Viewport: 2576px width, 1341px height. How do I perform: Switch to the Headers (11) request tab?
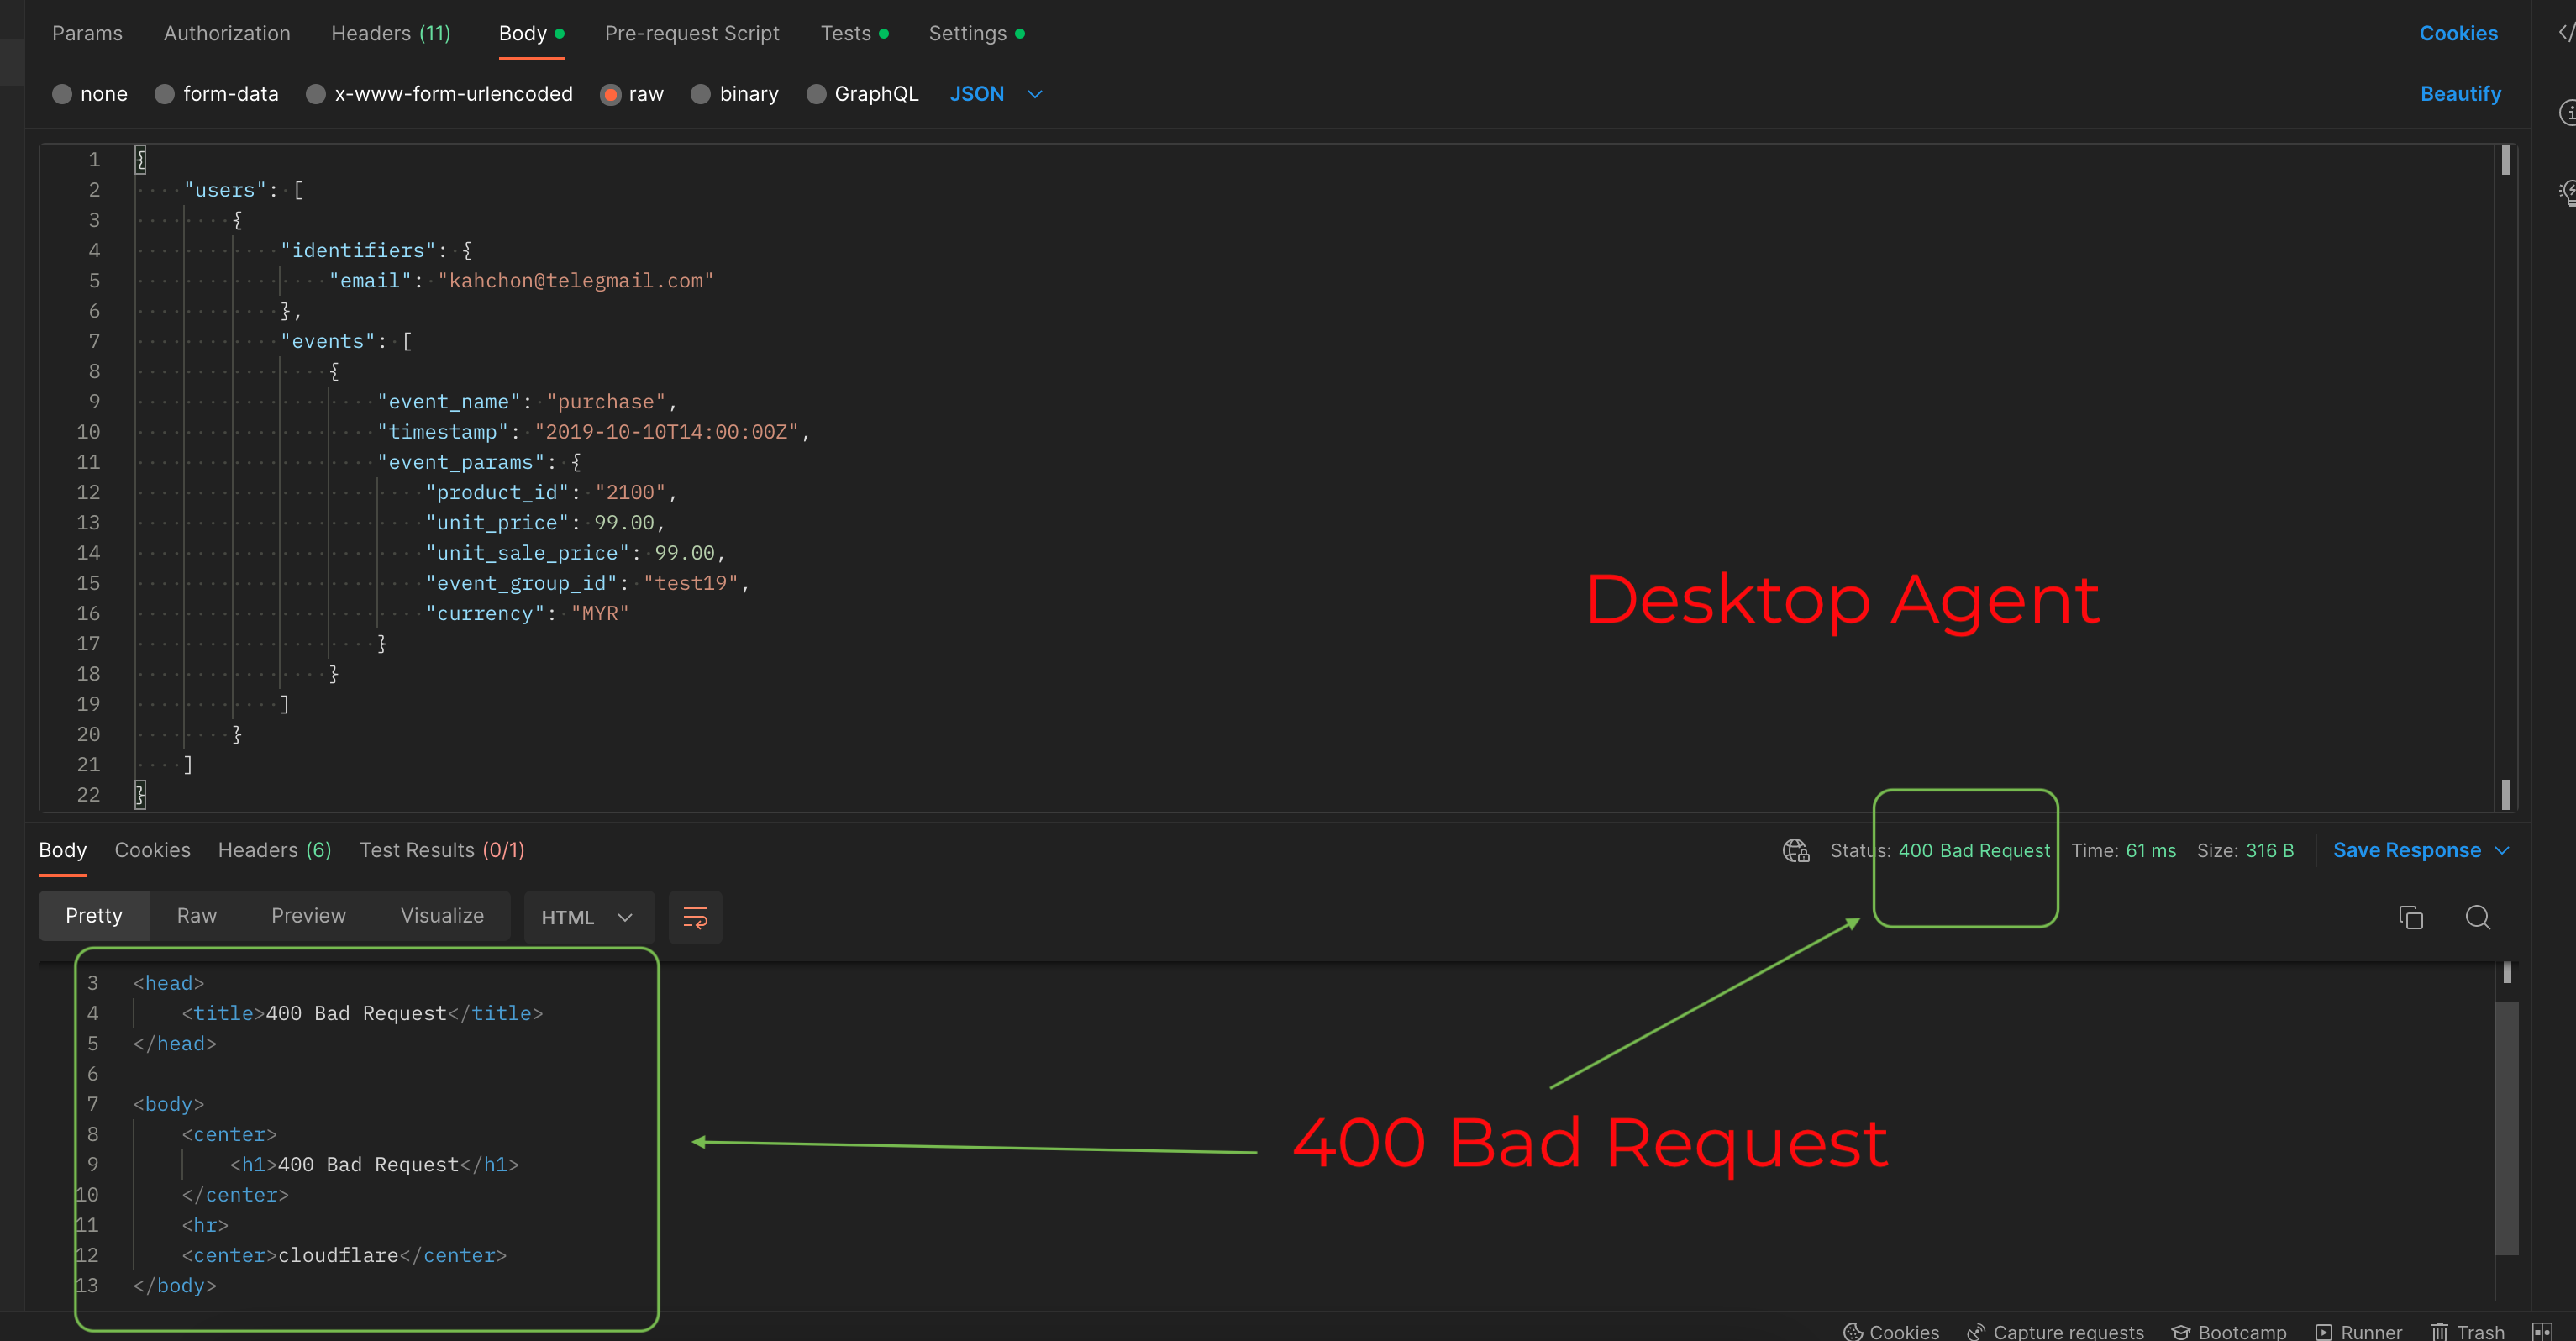[x=391, y=33]
